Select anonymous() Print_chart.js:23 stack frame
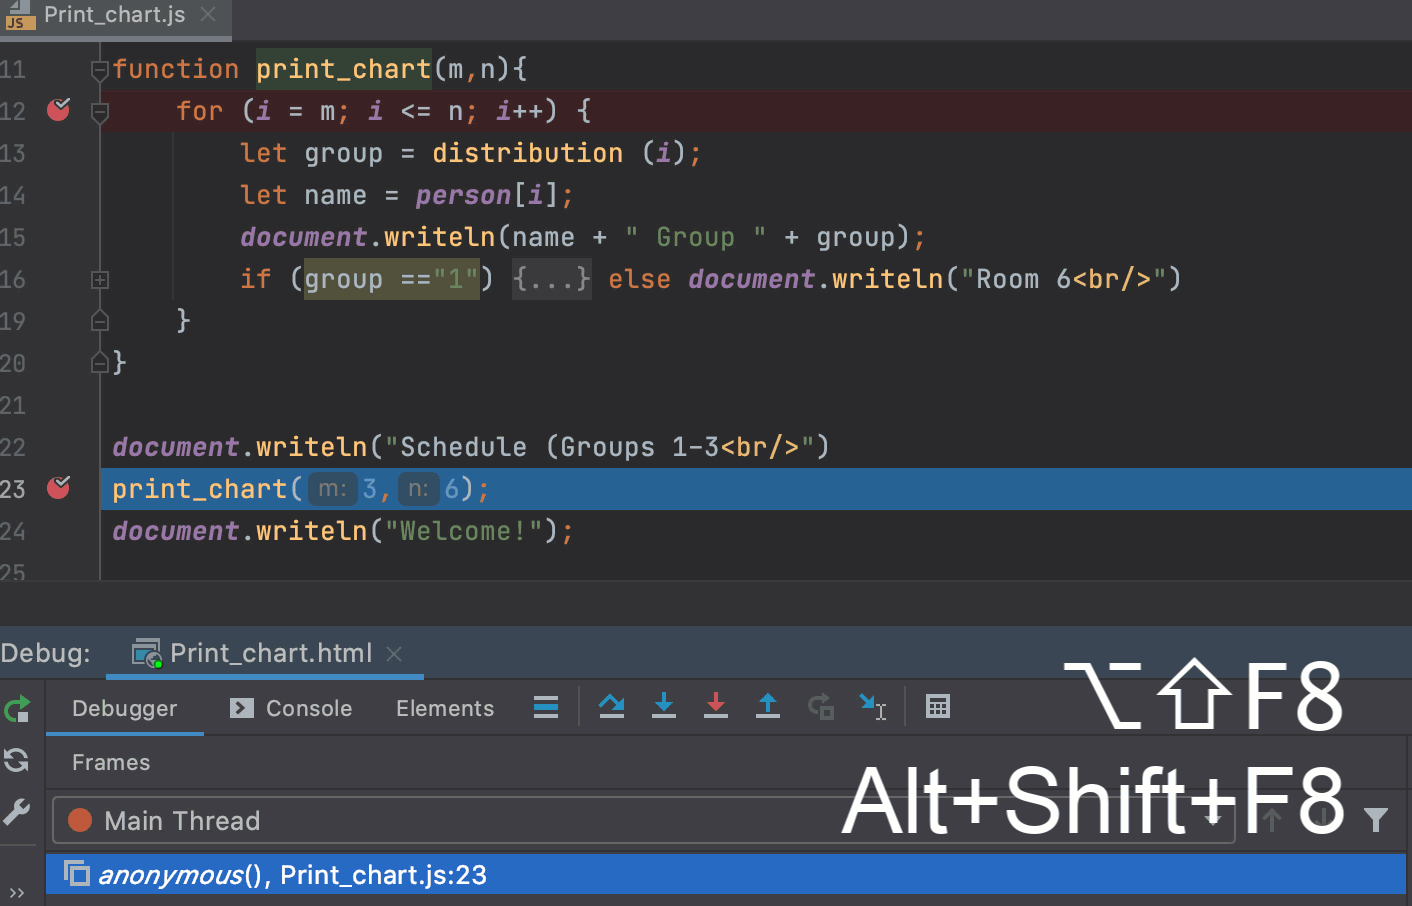 (726, 874)
